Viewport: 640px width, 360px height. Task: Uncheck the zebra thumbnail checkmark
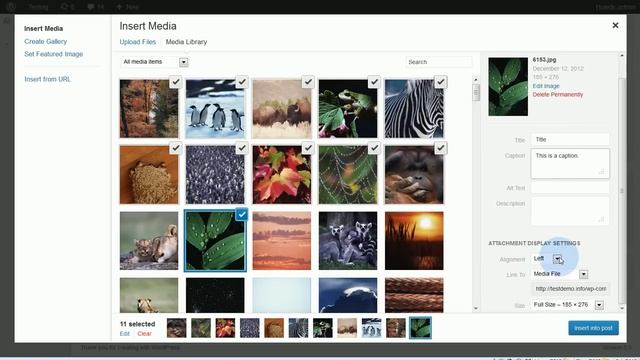click(440, 82)
